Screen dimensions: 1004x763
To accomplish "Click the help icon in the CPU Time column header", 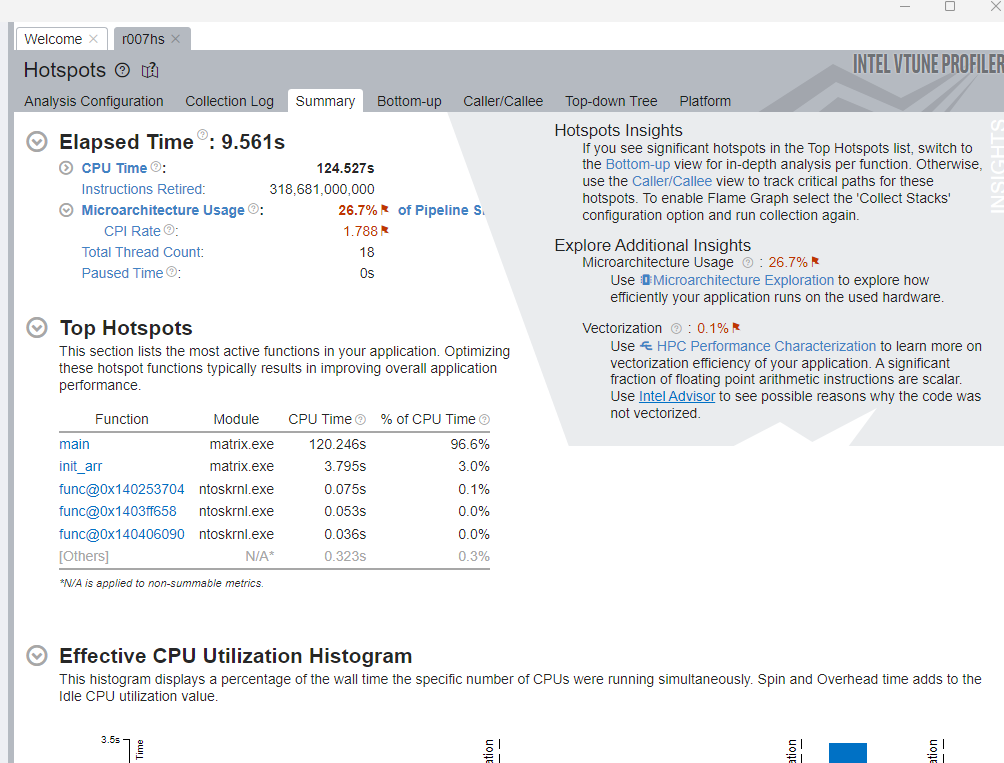I will pyautogui.click(x=360, y=420).
